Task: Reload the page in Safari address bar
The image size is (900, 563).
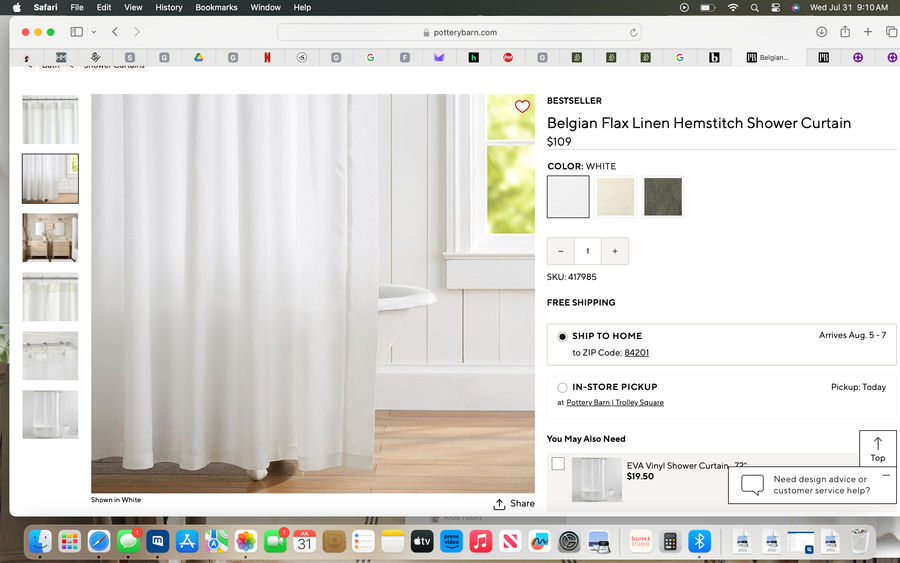Action: (633, 33)
